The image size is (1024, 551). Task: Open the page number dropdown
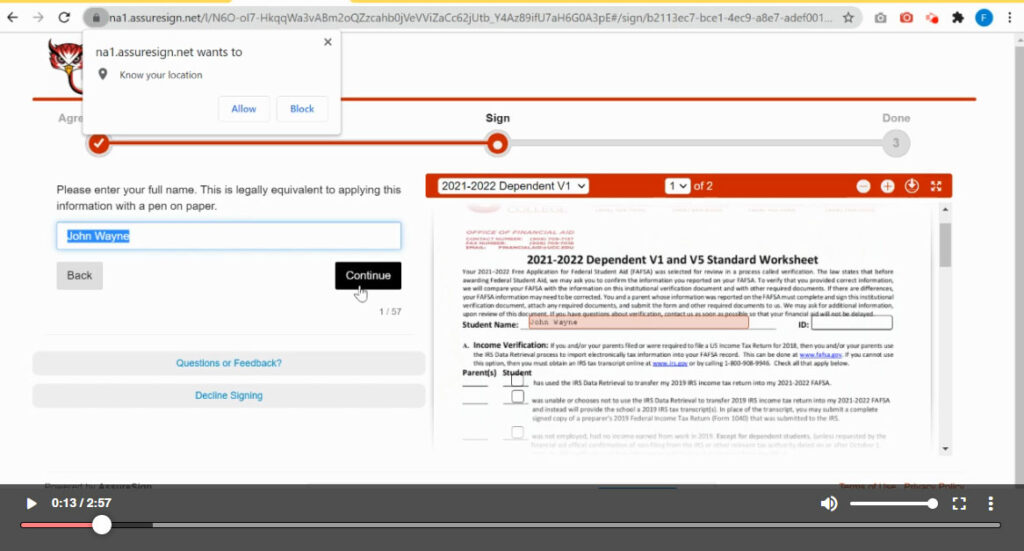point(677,186)
